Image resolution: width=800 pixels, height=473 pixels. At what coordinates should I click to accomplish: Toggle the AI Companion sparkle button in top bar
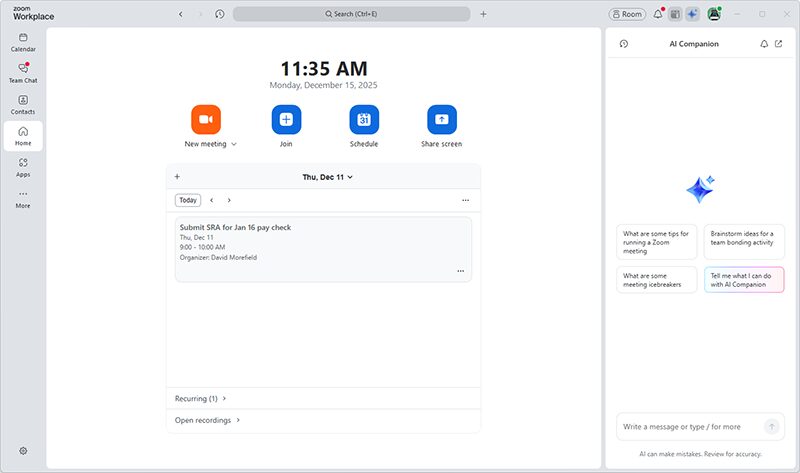pos(692,14)
